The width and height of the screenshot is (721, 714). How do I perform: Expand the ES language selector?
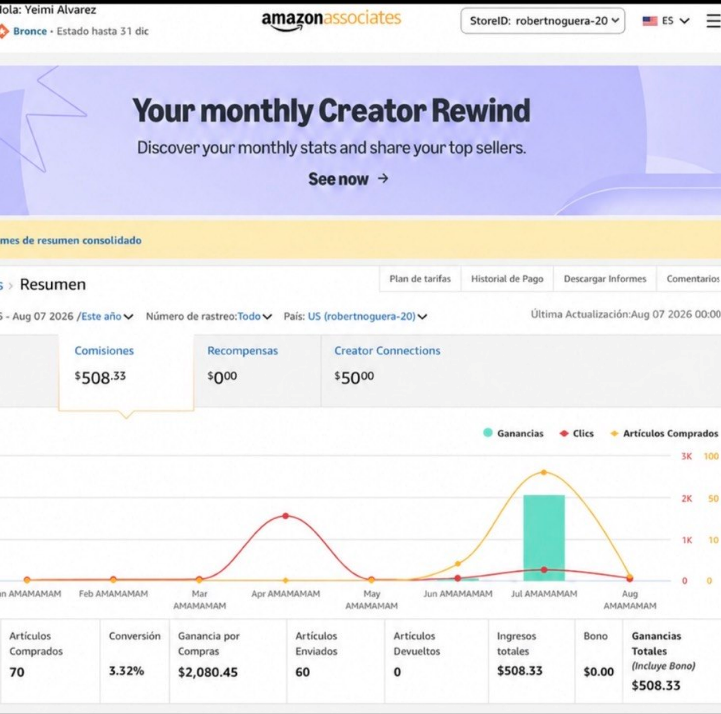pyautogui.click(x=675, y=21)
